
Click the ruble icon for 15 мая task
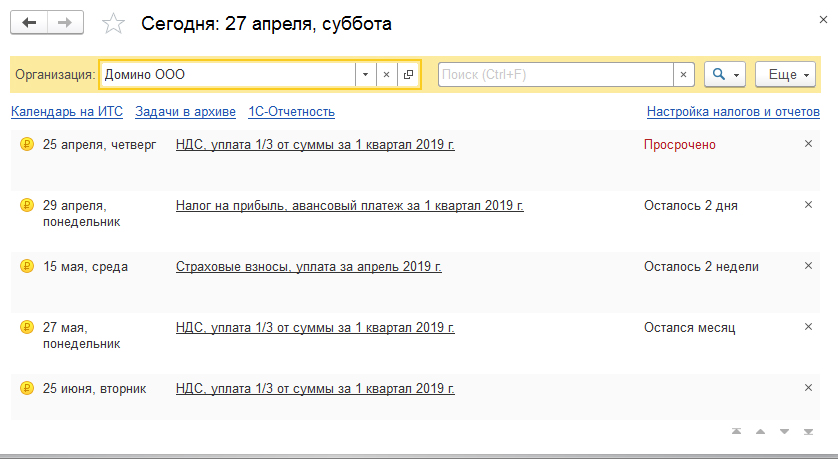click(x=26, y=267)
